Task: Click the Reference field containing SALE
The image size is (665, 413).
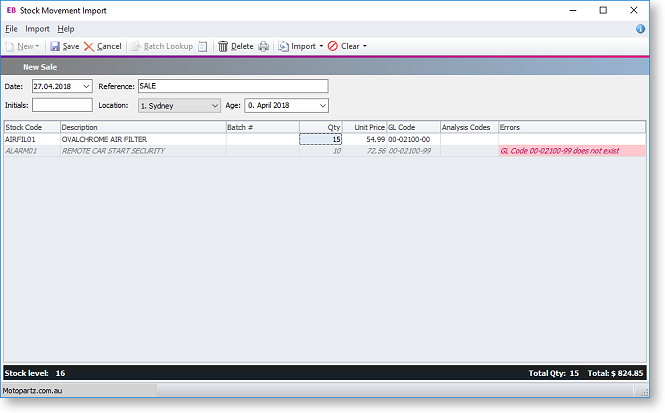Action: pyautogui.click(x=233, y=86)
